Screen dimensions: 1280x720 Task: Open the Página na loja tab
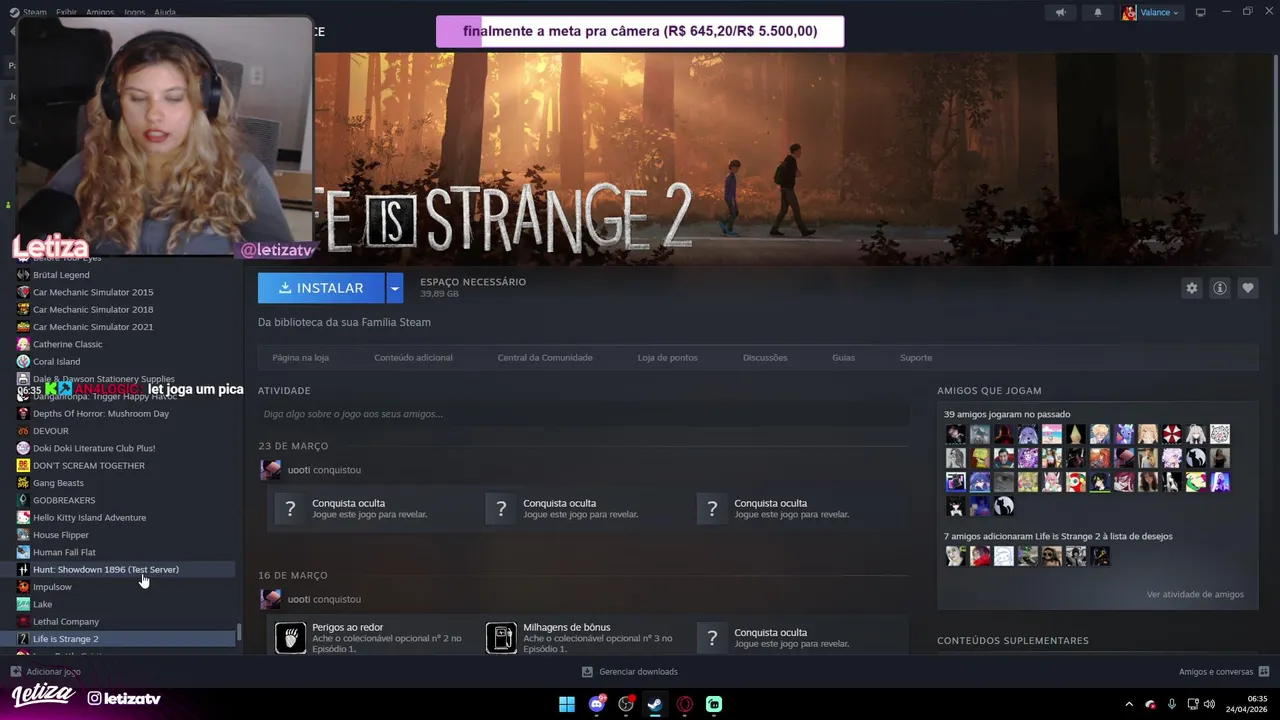click(x=300, y=357)
